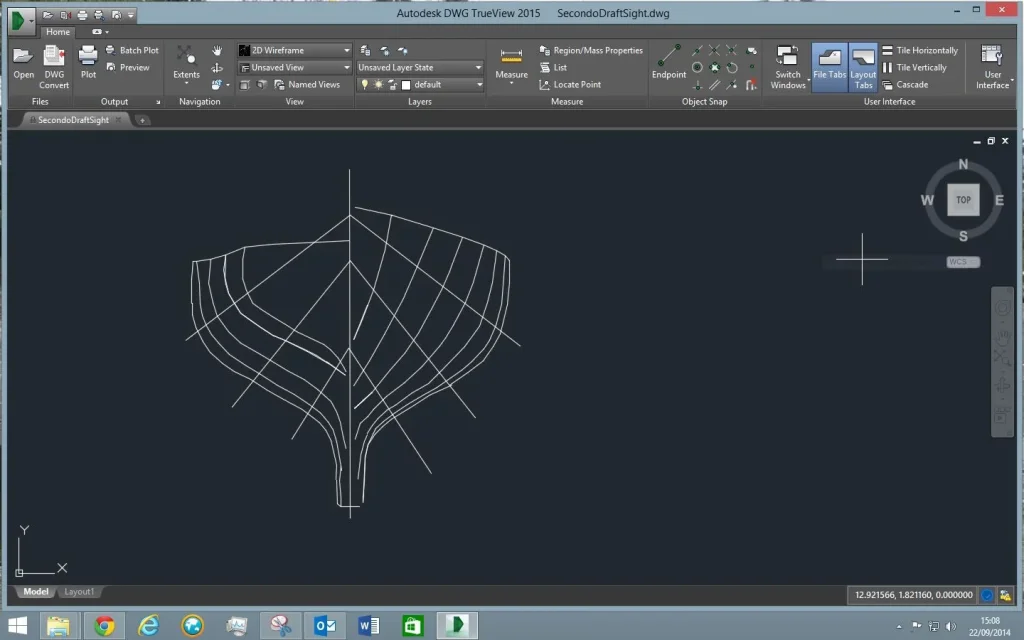Toggle default layer lock icon

tap(392, 84)
